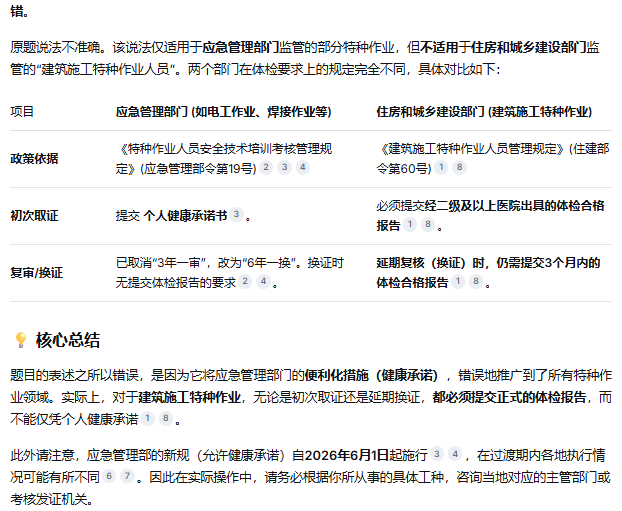Select the 初次取证 row label

[34, 216]
